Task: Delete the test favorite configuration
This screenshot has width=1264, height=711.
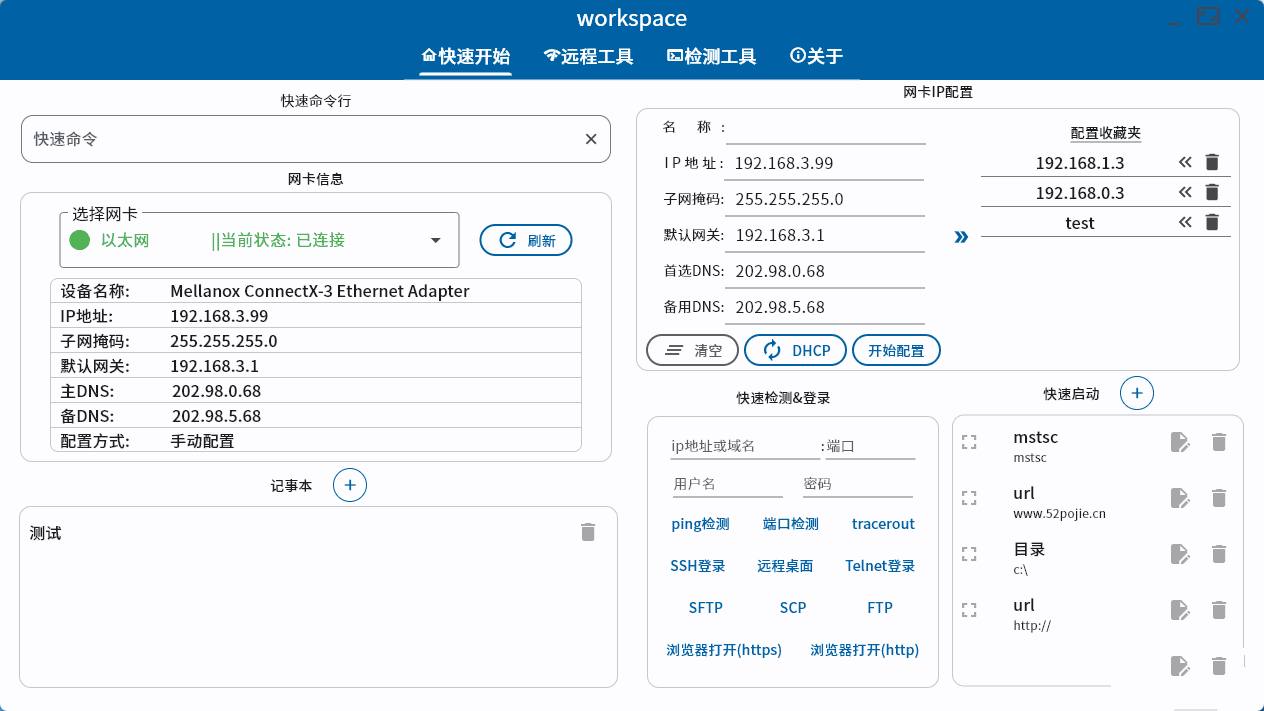Action: (1212, 222)
